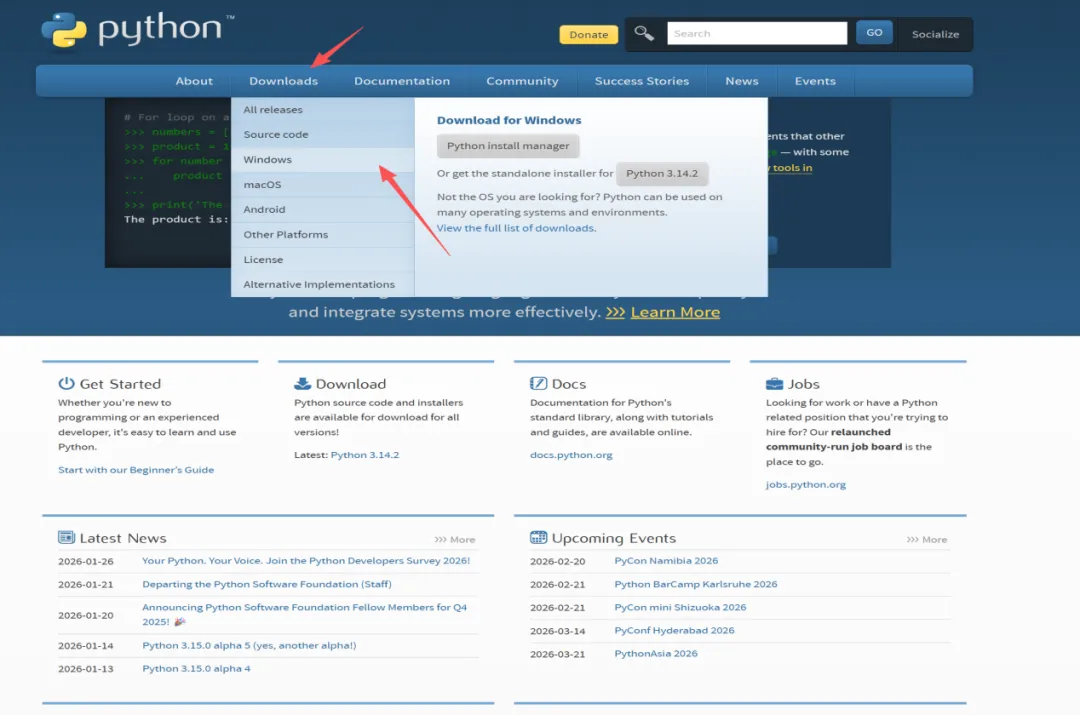Select Other Platforms in Downloads menu
1080x715 pixels.
tap(322, 234)
